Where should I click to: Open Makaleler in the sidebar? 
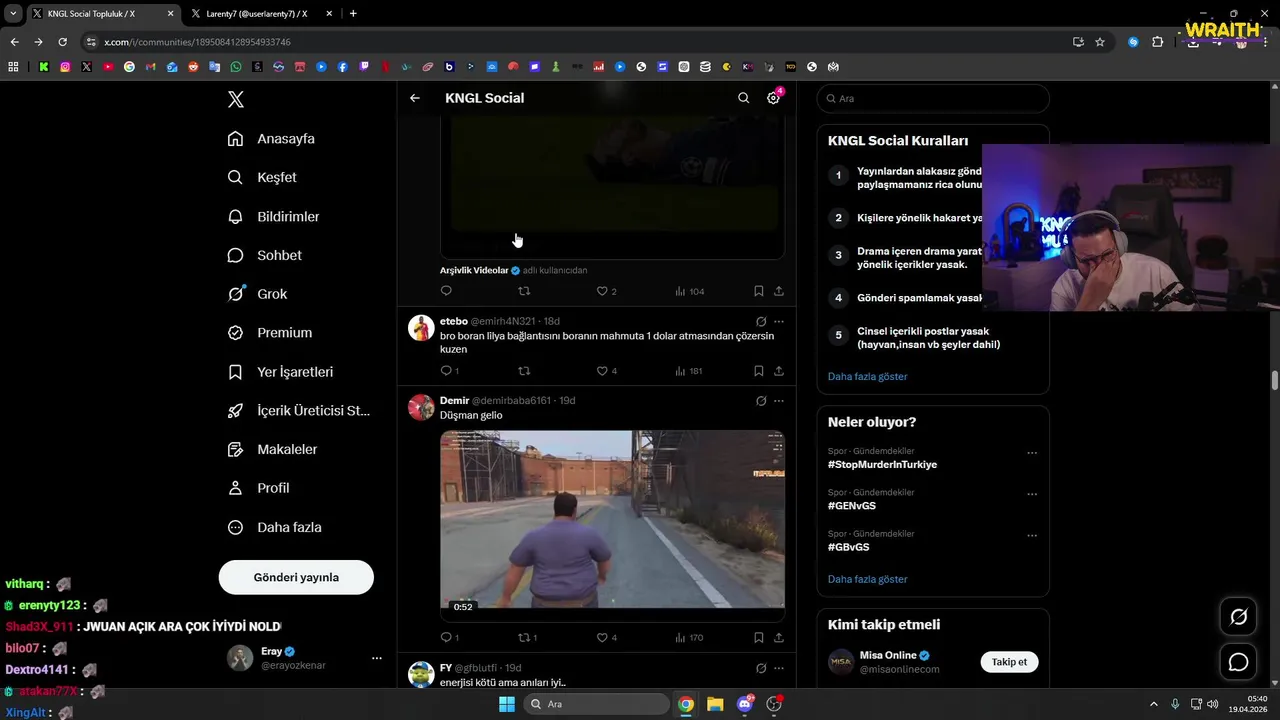(x=272, y=450)
